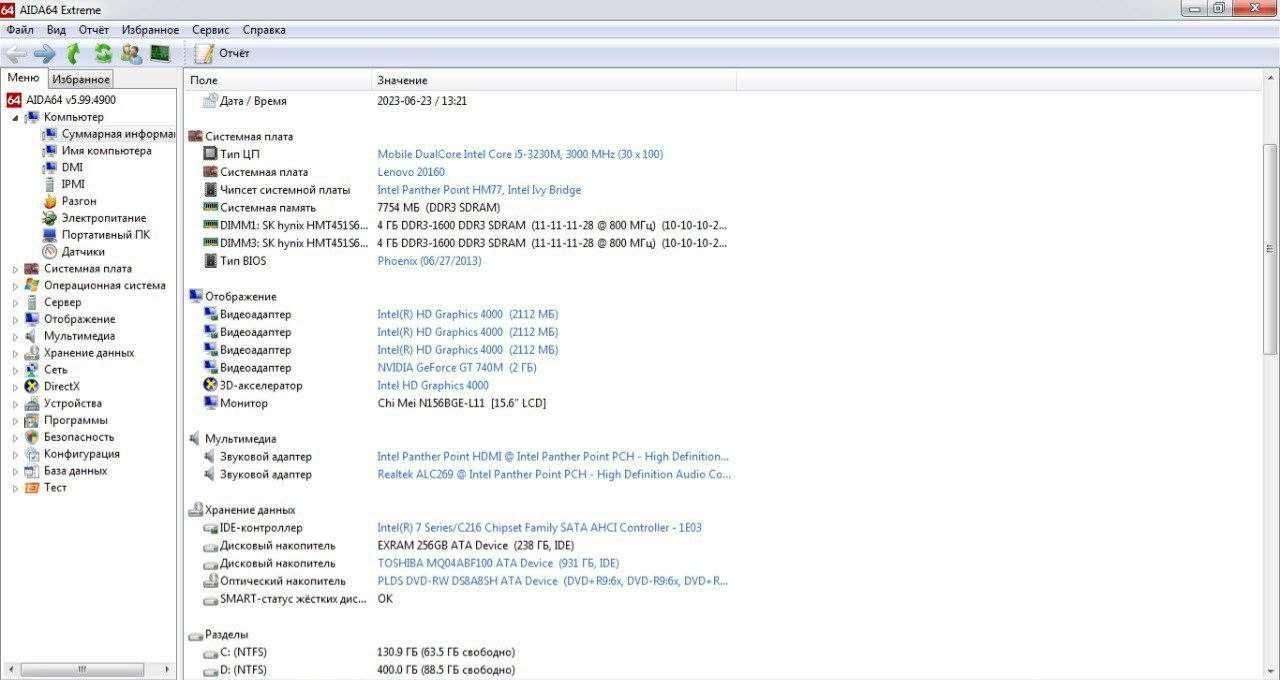
Task: Click the Тест icon in the tree
Action: coord(32,489)
